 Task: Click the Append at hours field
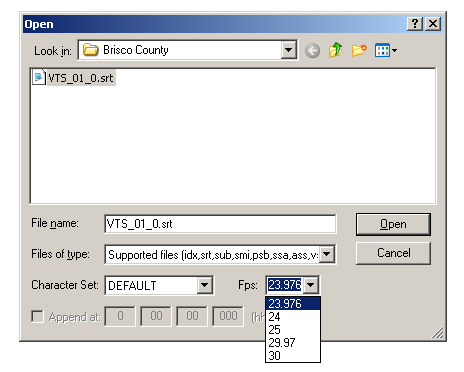[120, 316]
